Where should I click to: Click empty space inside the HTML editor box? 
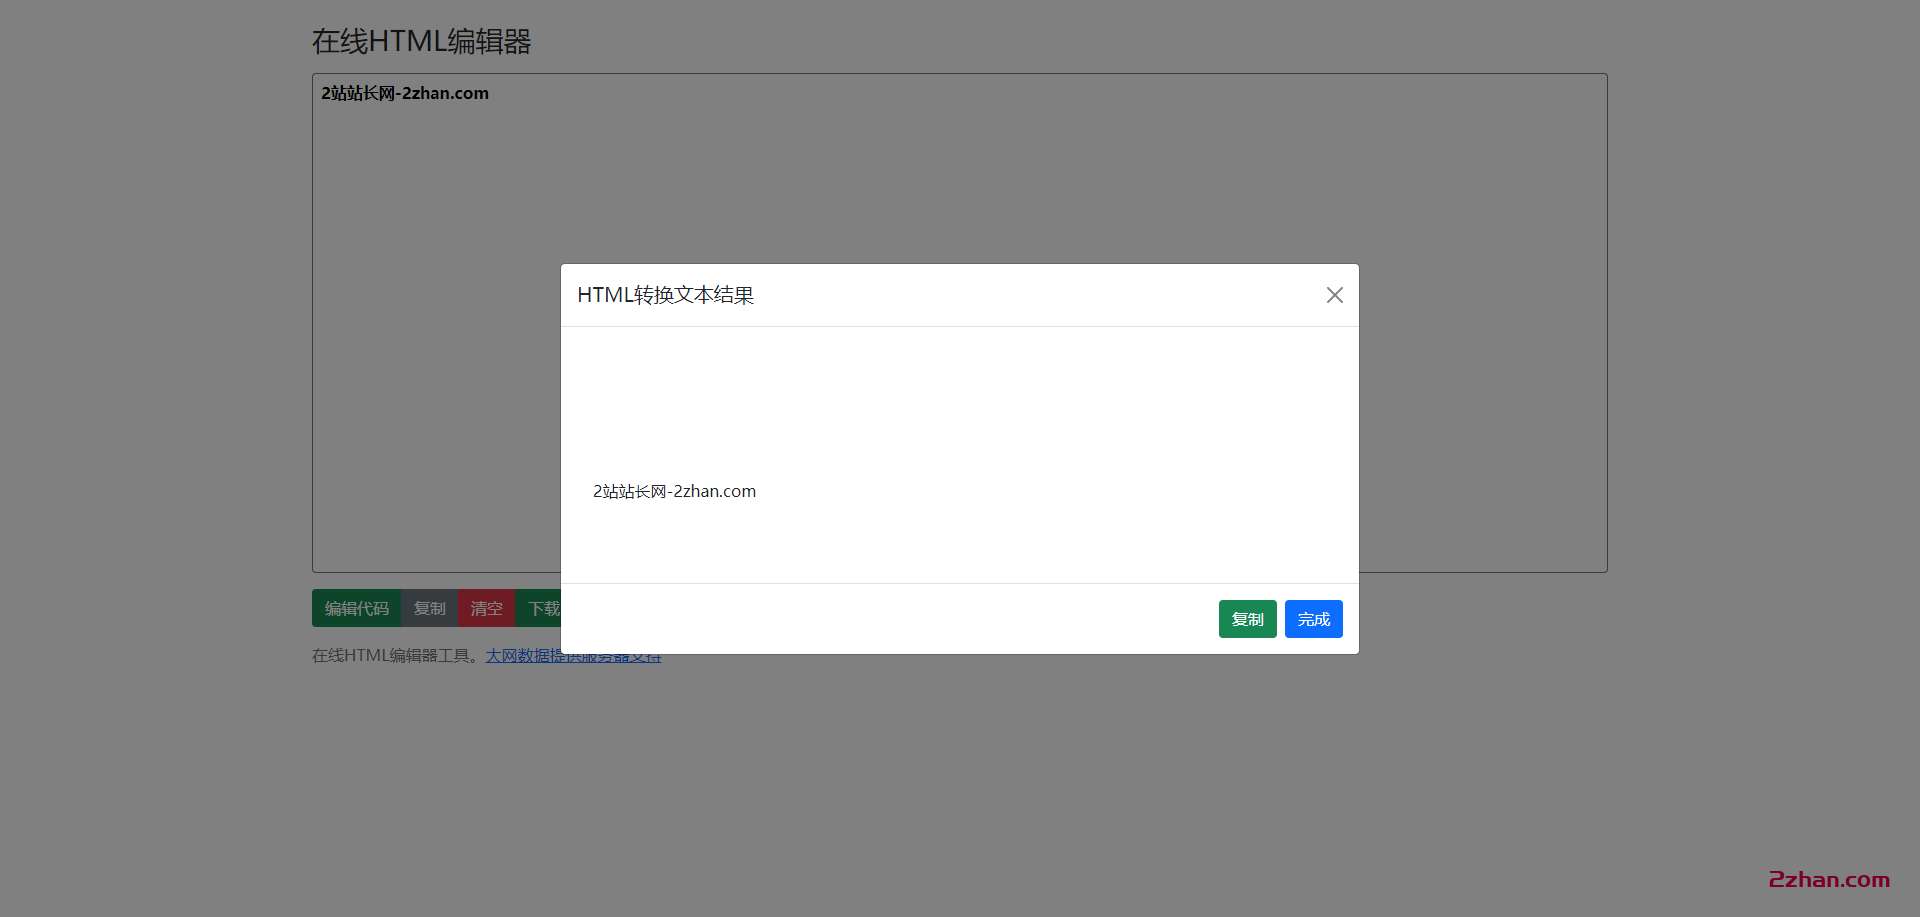pyautogui.click(x=900, y=180)
